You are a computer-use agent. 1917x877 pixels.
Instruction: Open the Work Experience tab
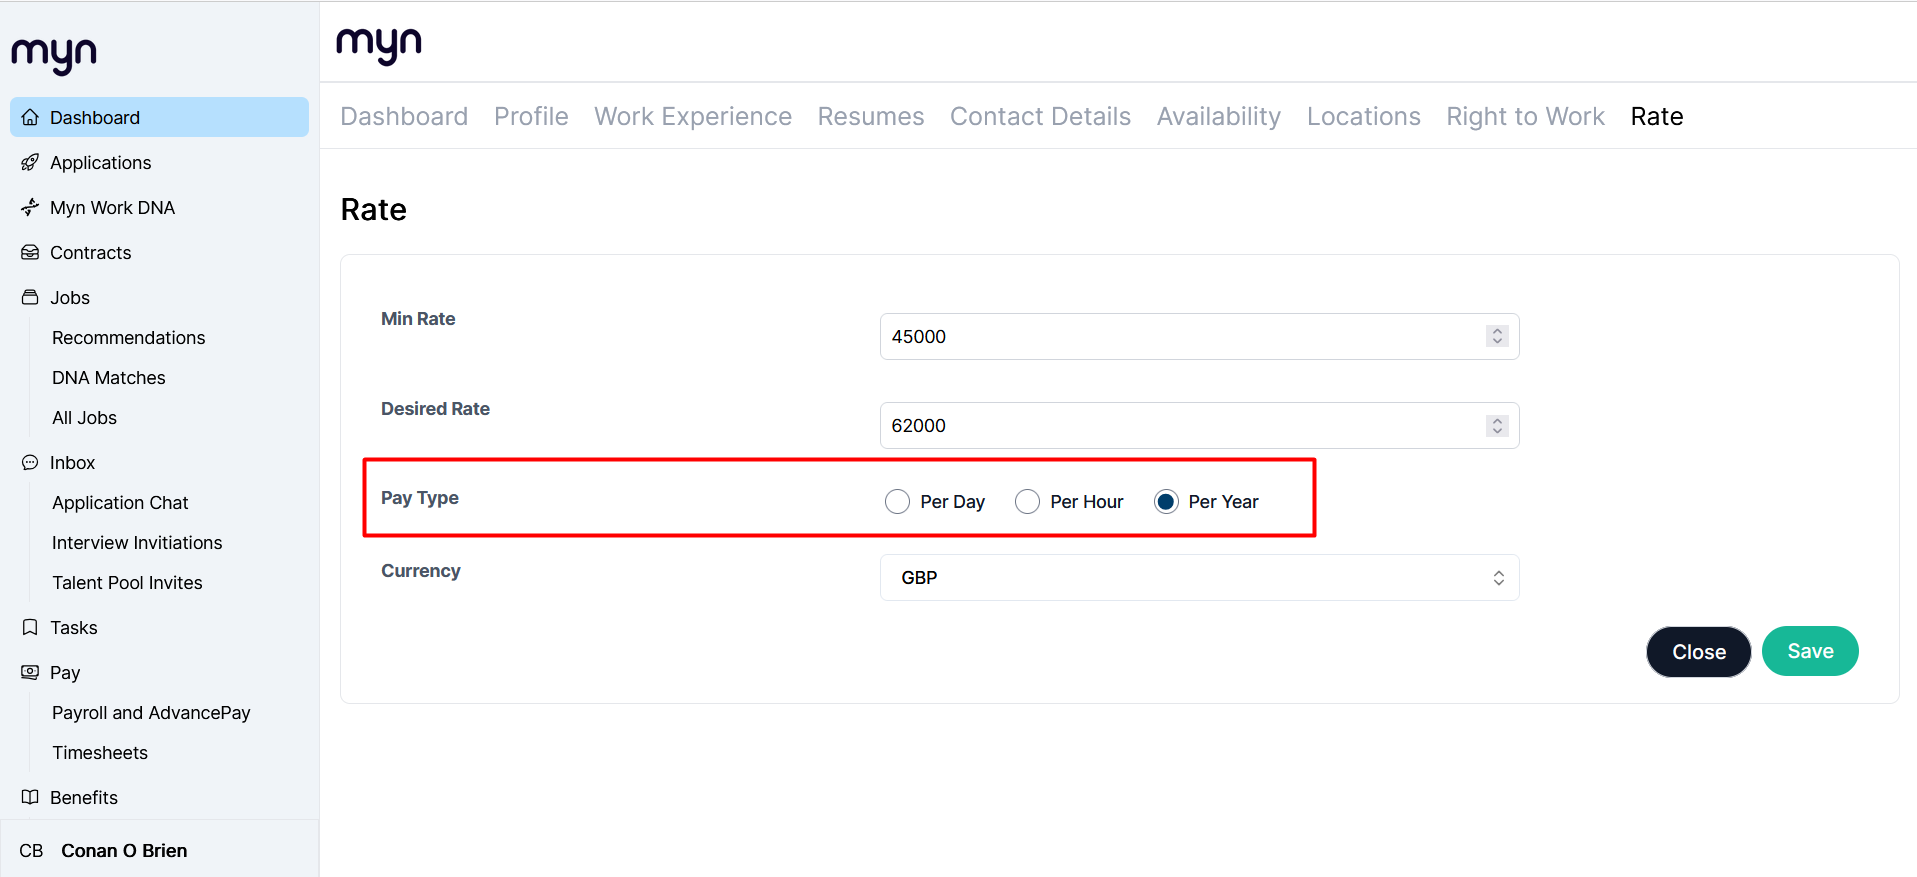click(x=693, y=116)
